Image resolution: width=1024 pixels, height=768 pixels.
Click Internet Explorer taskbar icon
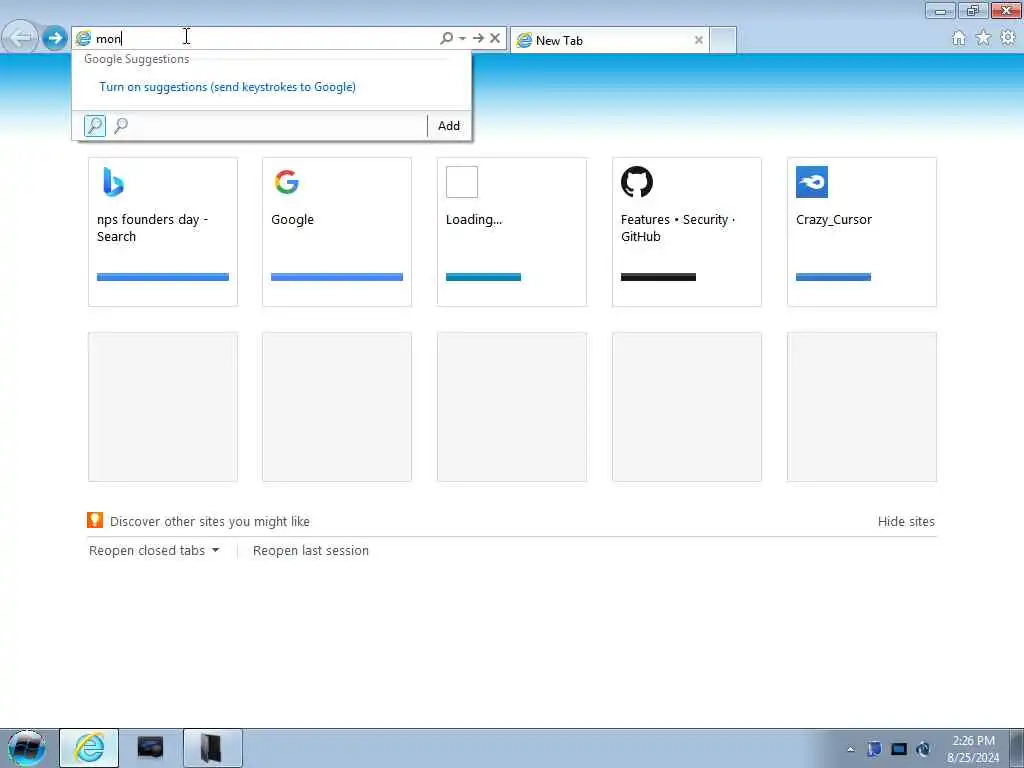(89, 748)
